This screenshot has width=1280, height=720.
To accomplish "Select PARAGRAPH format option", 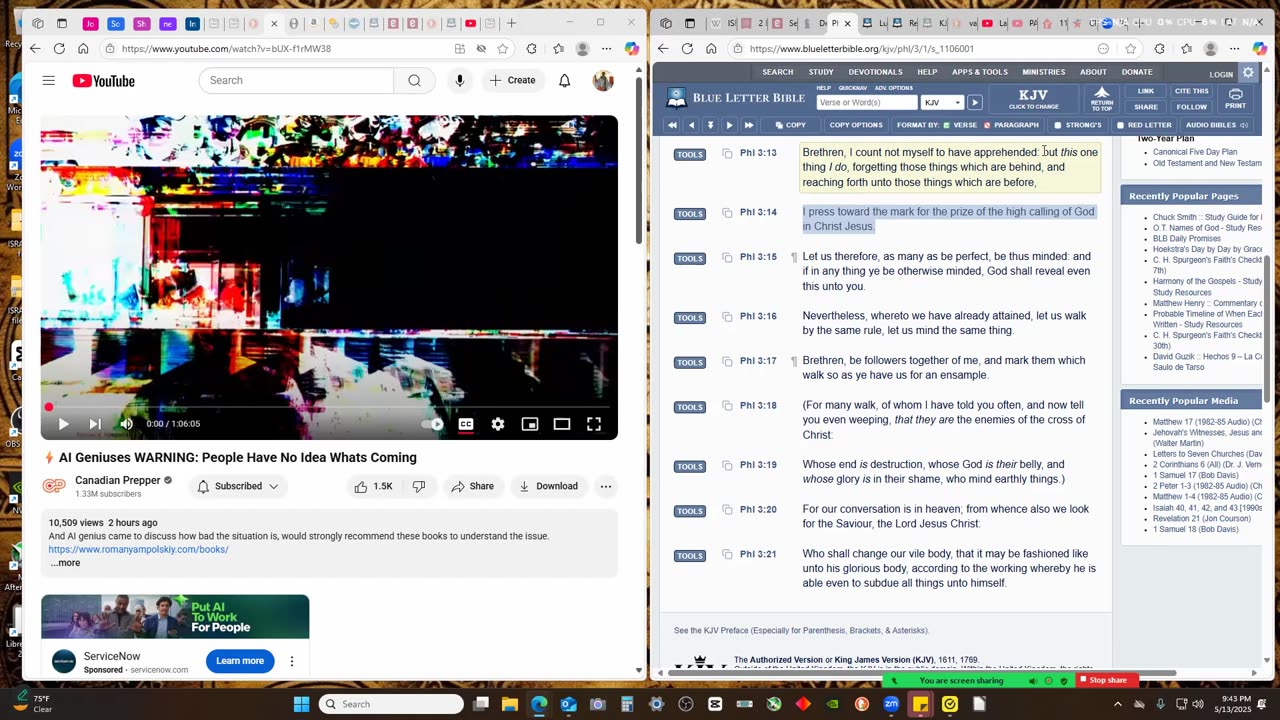I will [1012, 125].
